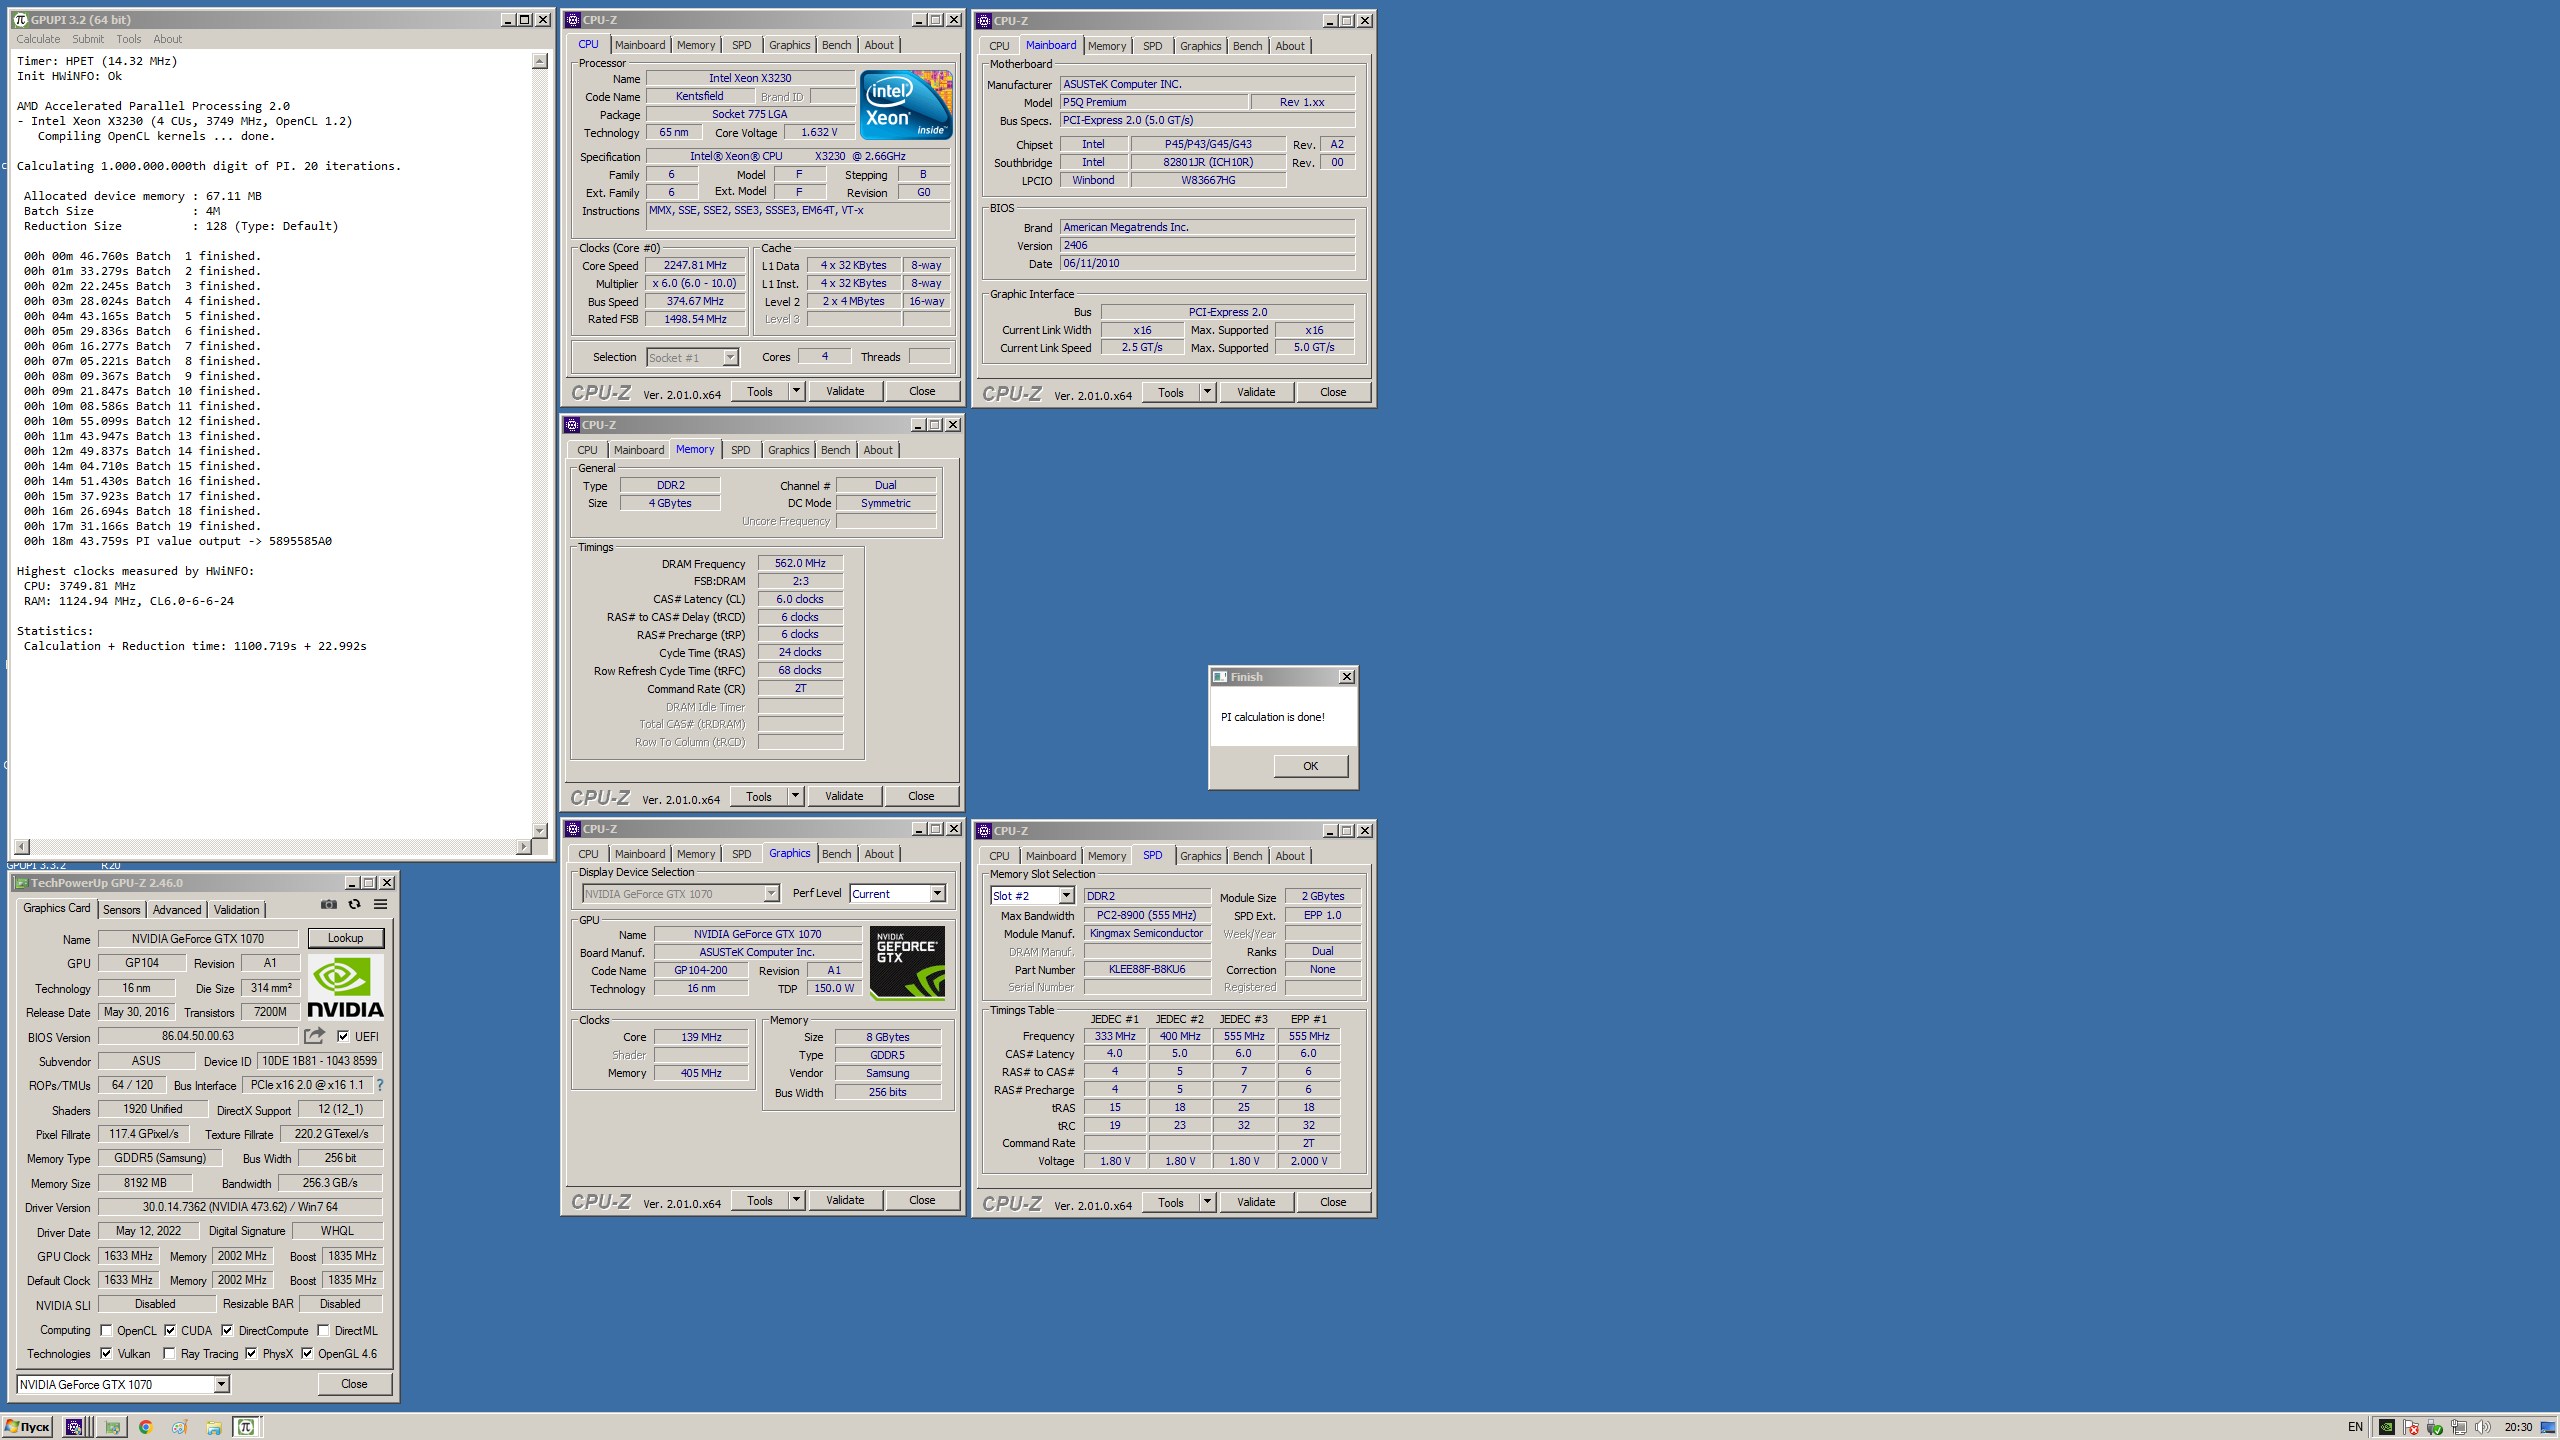This screenshot has width=2560, height=1440.
Task: Toggle the PhysX checkbox
Action: (x=251, y=1353)
